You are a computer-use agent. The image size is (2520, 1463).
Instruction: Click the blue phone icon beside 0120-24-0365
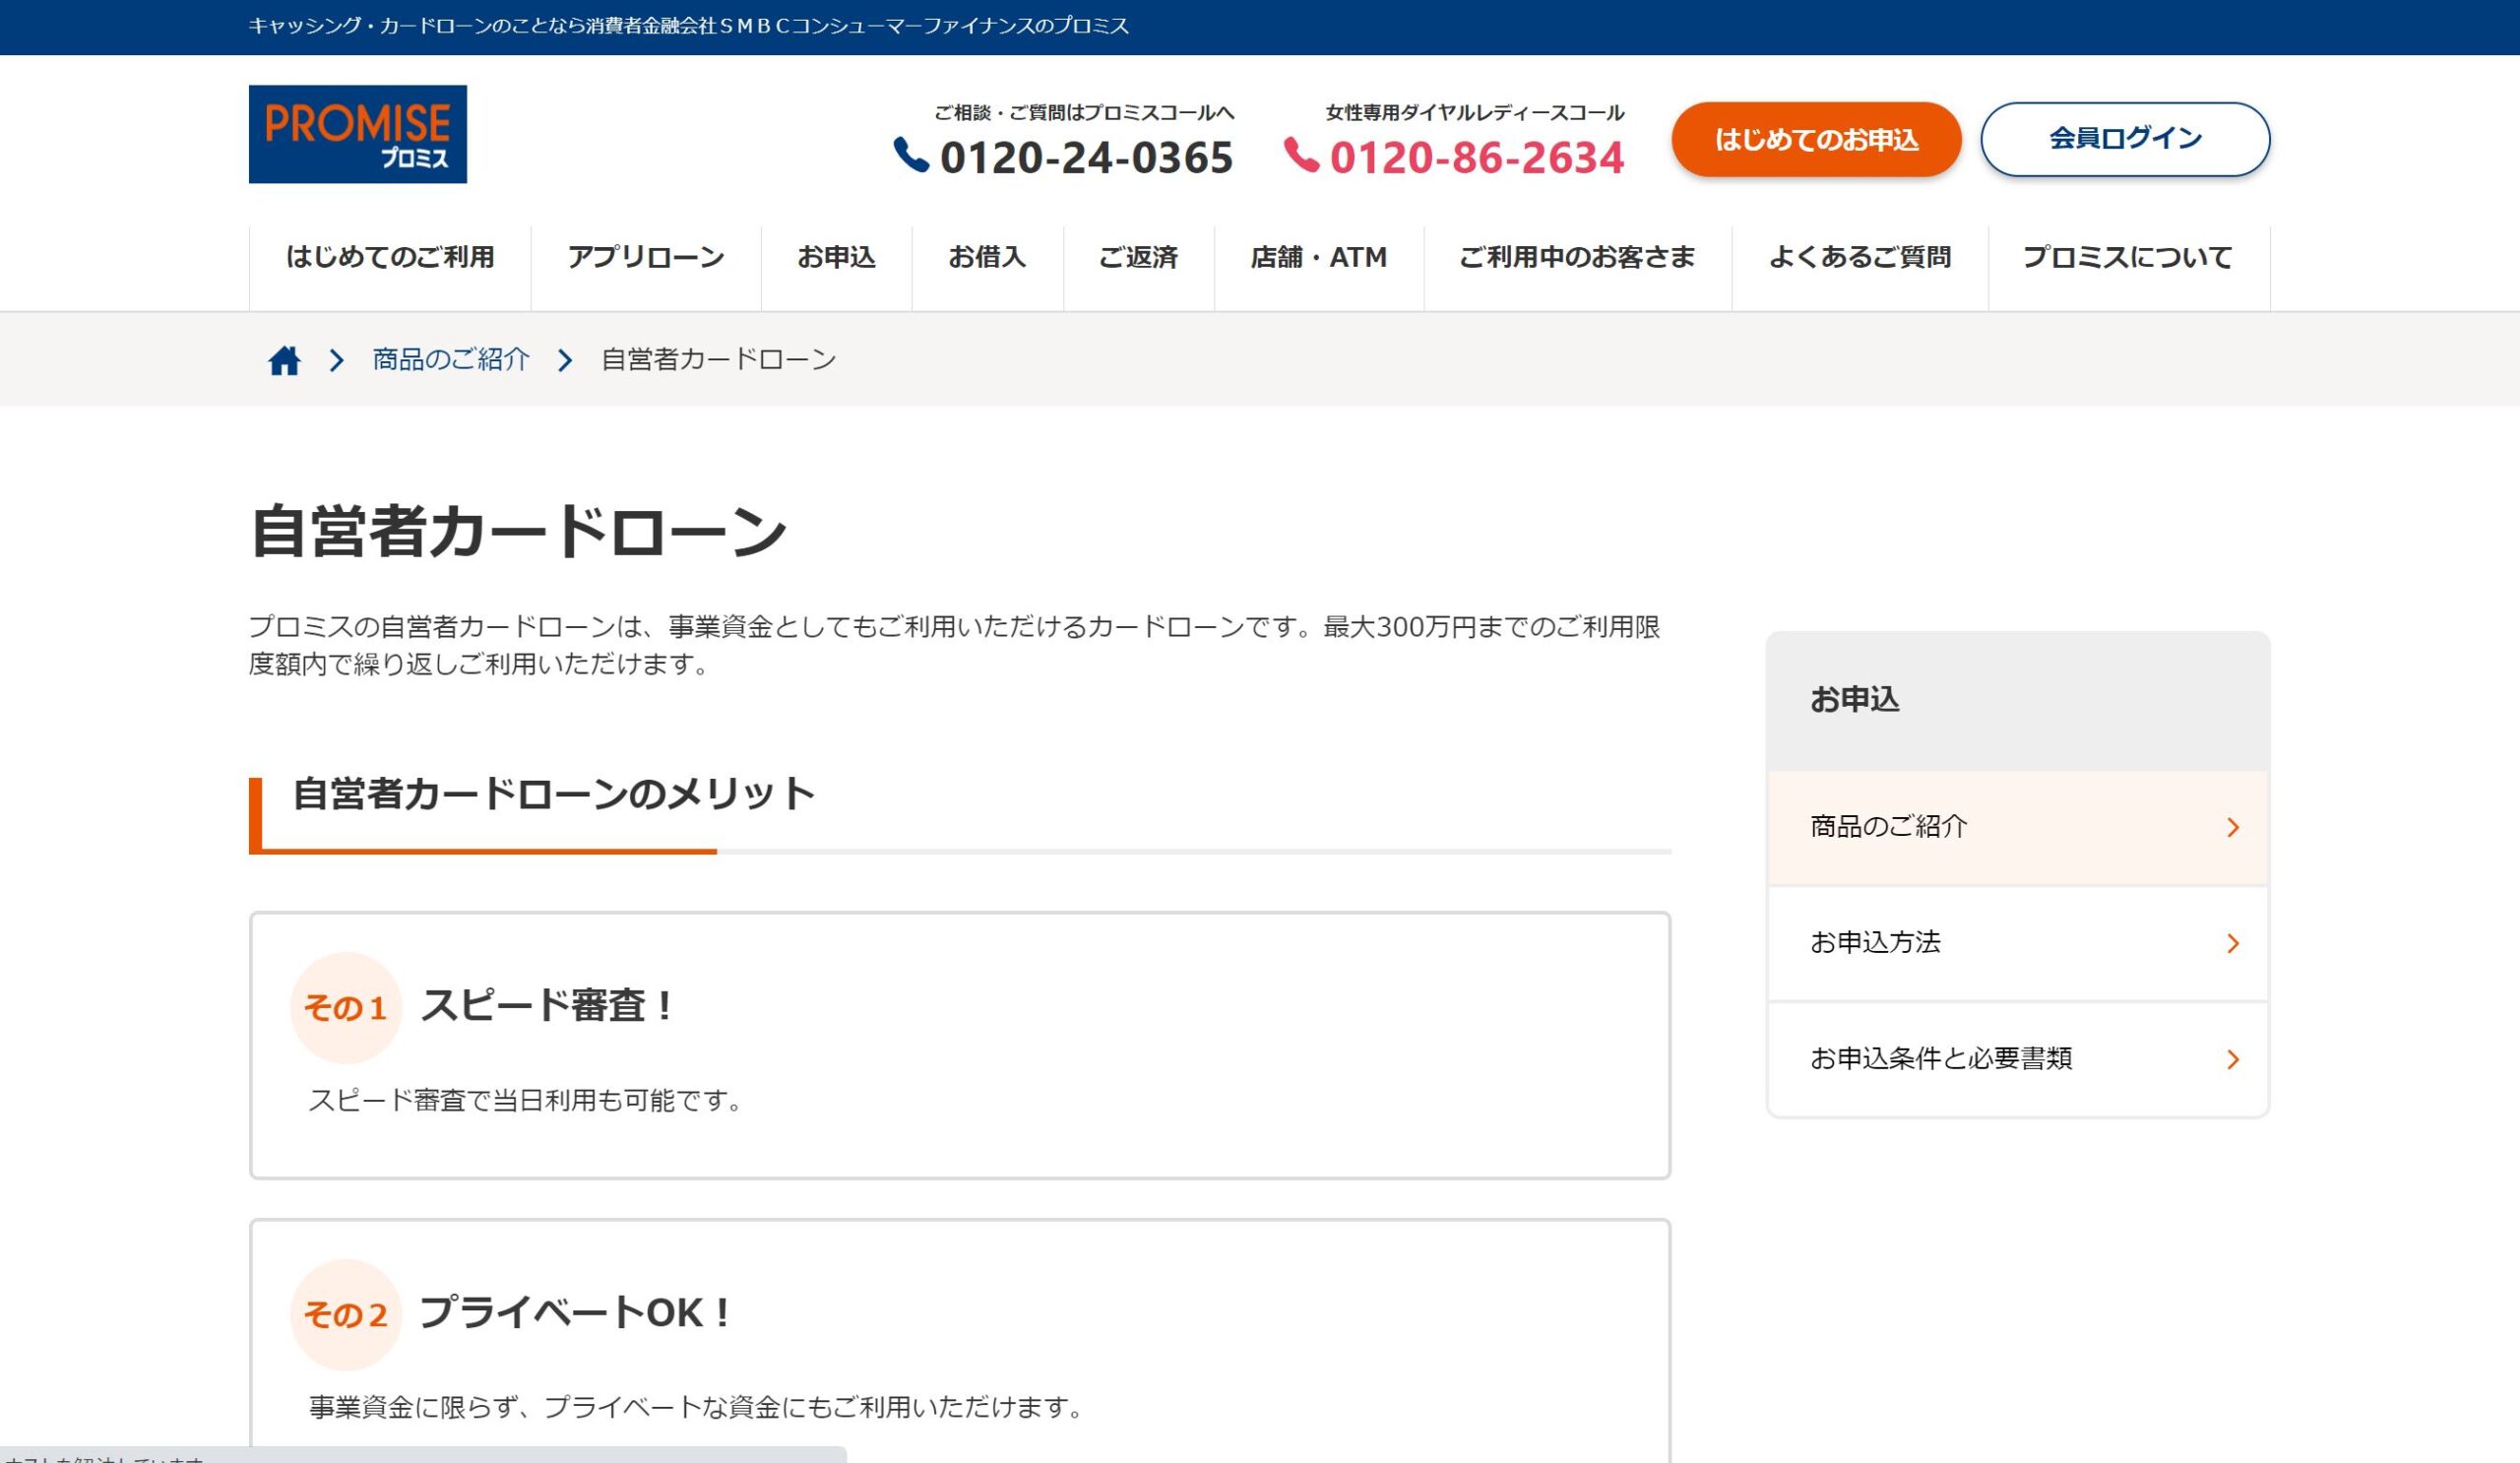(x=910, y=155)
